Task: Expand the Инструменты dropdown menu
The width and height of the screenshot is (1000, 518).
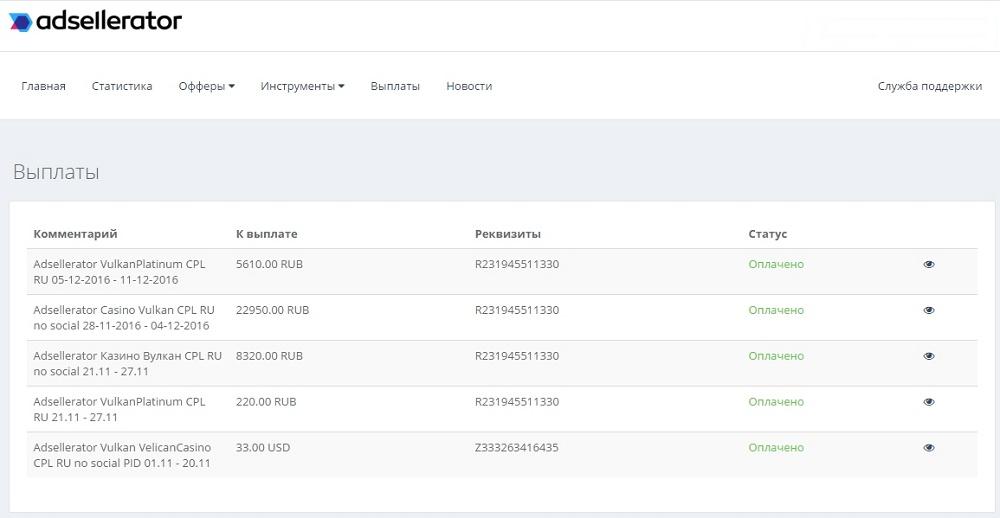Action: [x=302, y=86]
